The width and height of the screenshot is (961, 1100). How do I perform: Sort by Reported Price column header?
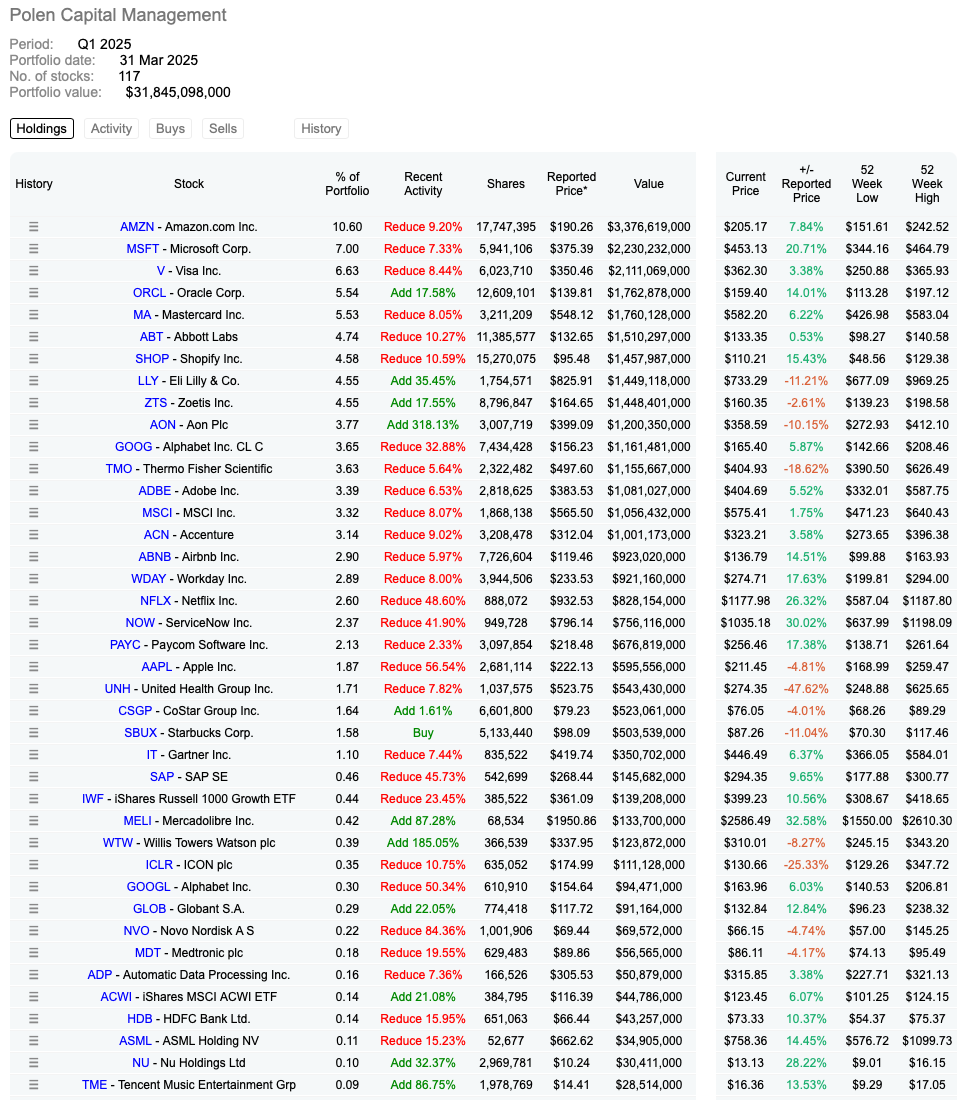572,184
